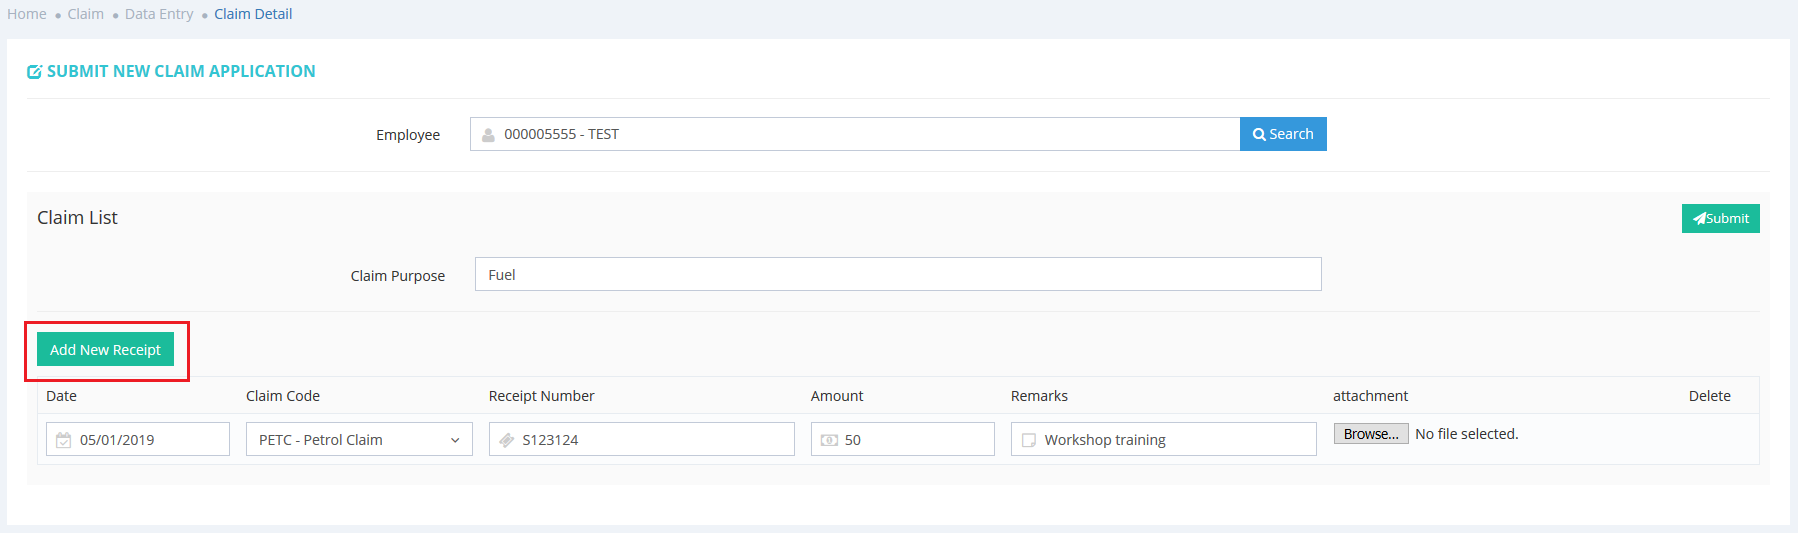The height and width of the screenshot is (533, 1798).
Task: Click the money icon in the Amount field
Action: (x=829, y=440)
